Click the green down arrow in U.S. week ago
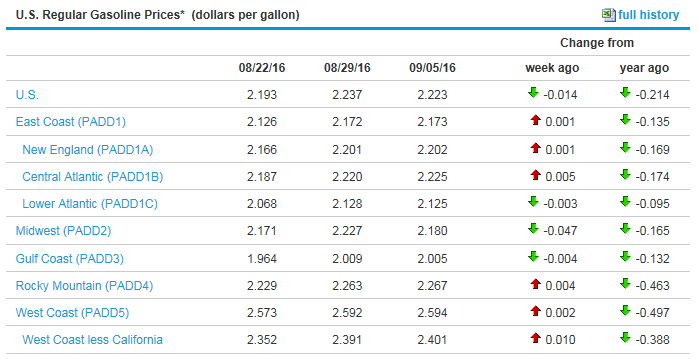The image size is (698, 361). [533, 93]
